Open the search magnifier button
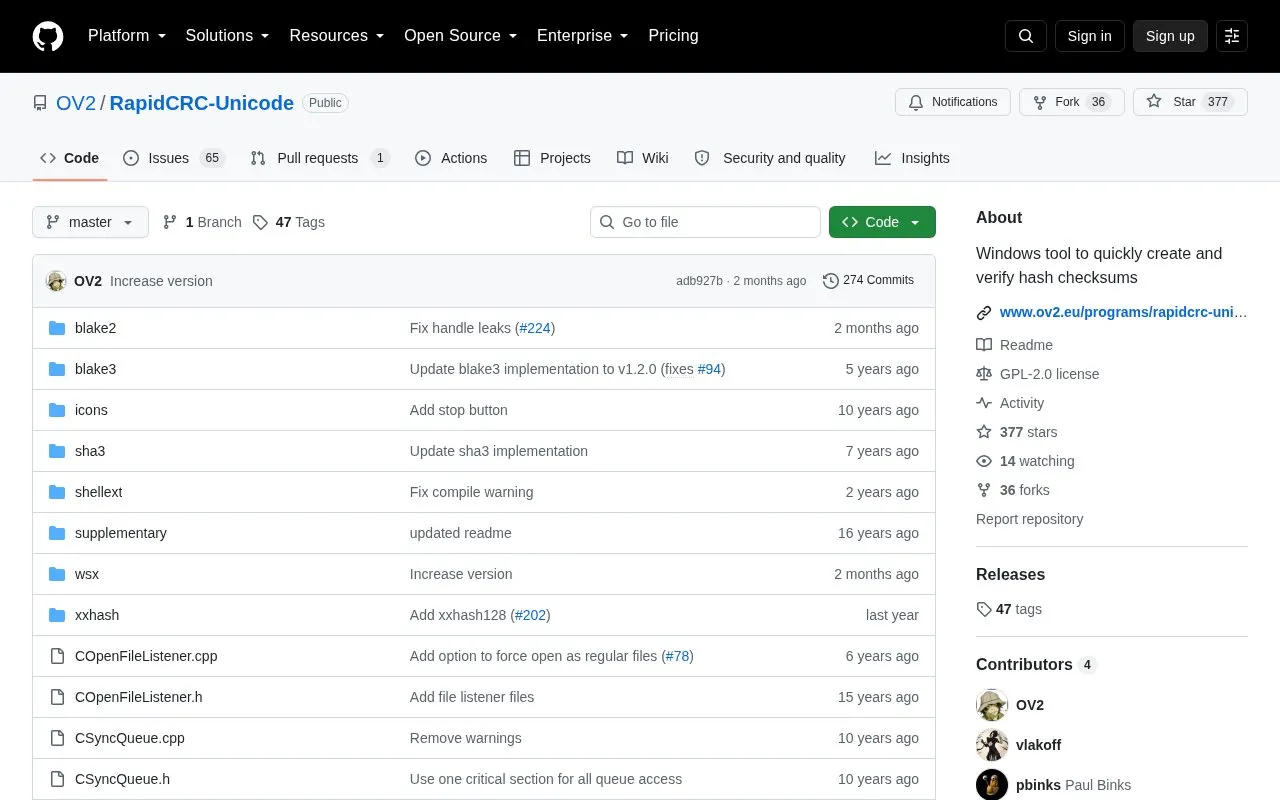 click(x=1026, y=36)
